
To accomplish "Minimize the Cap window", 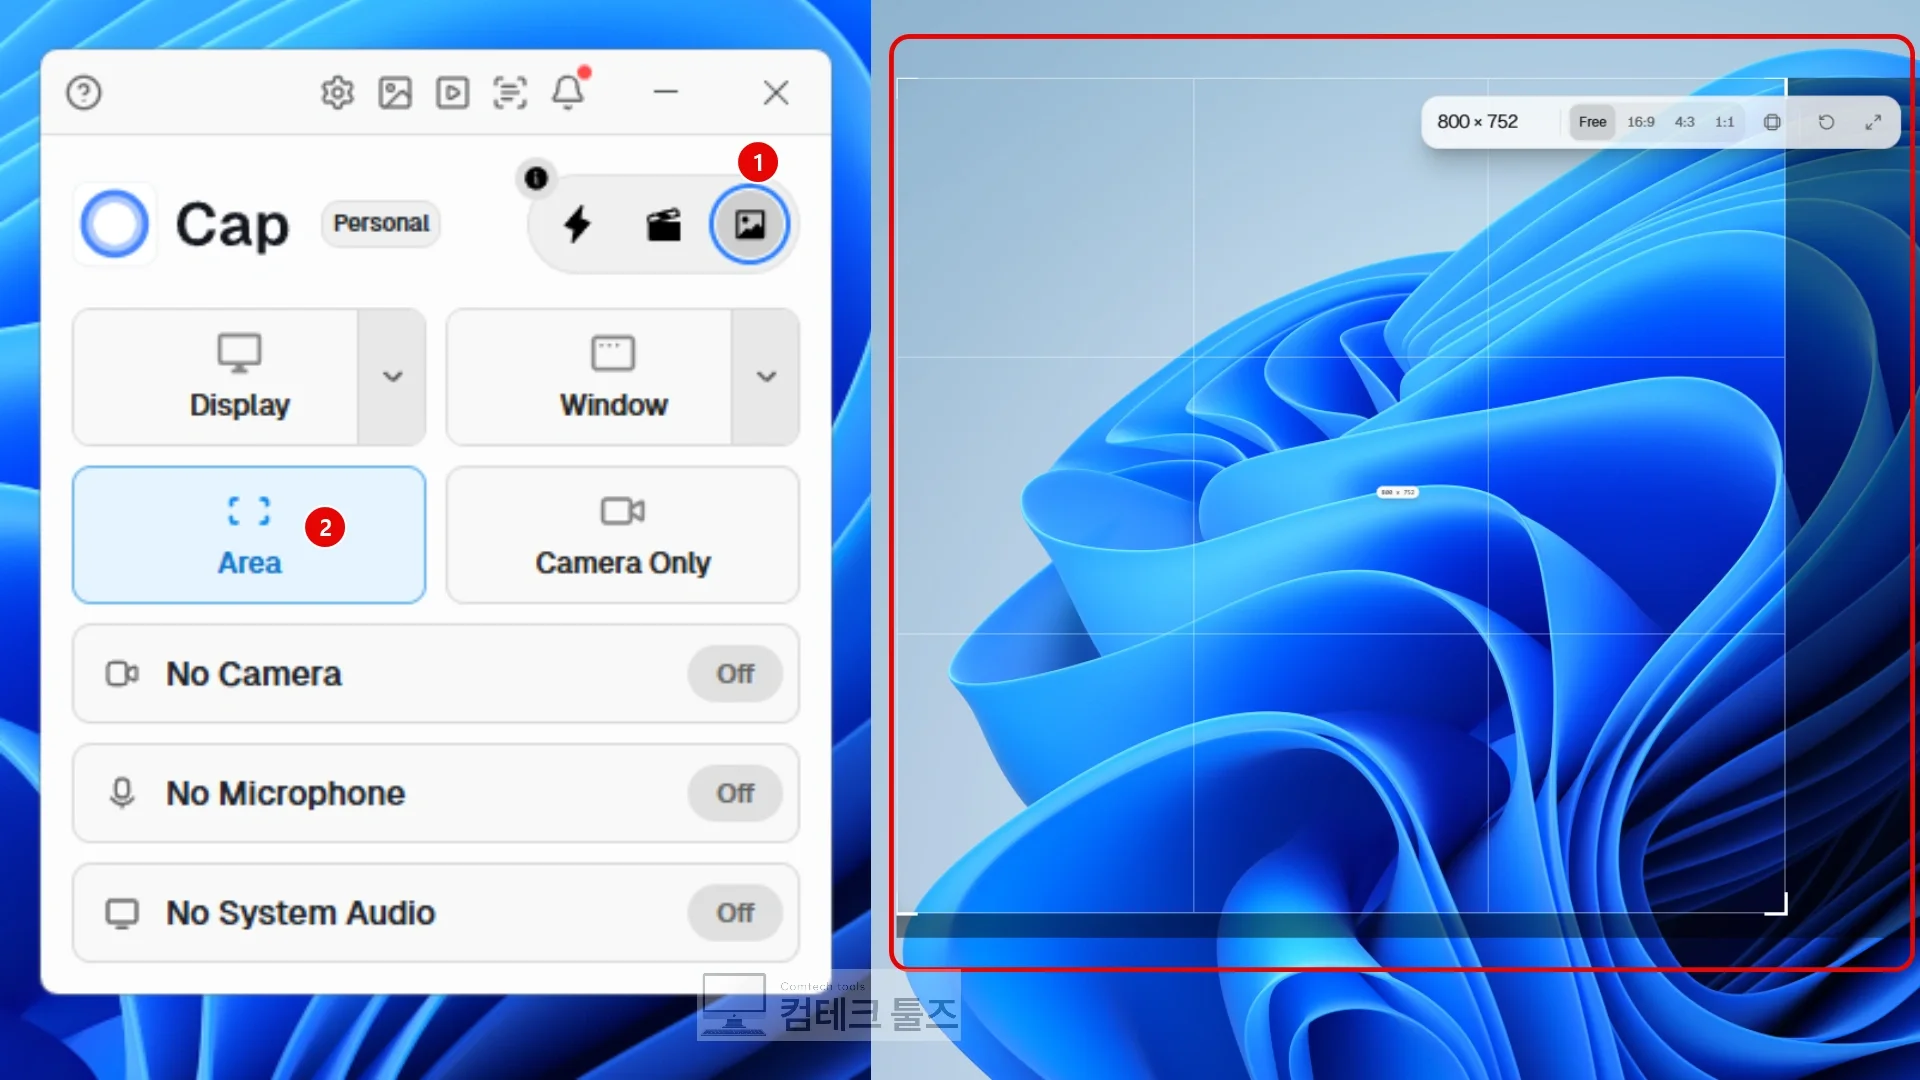I will (666, 92).
